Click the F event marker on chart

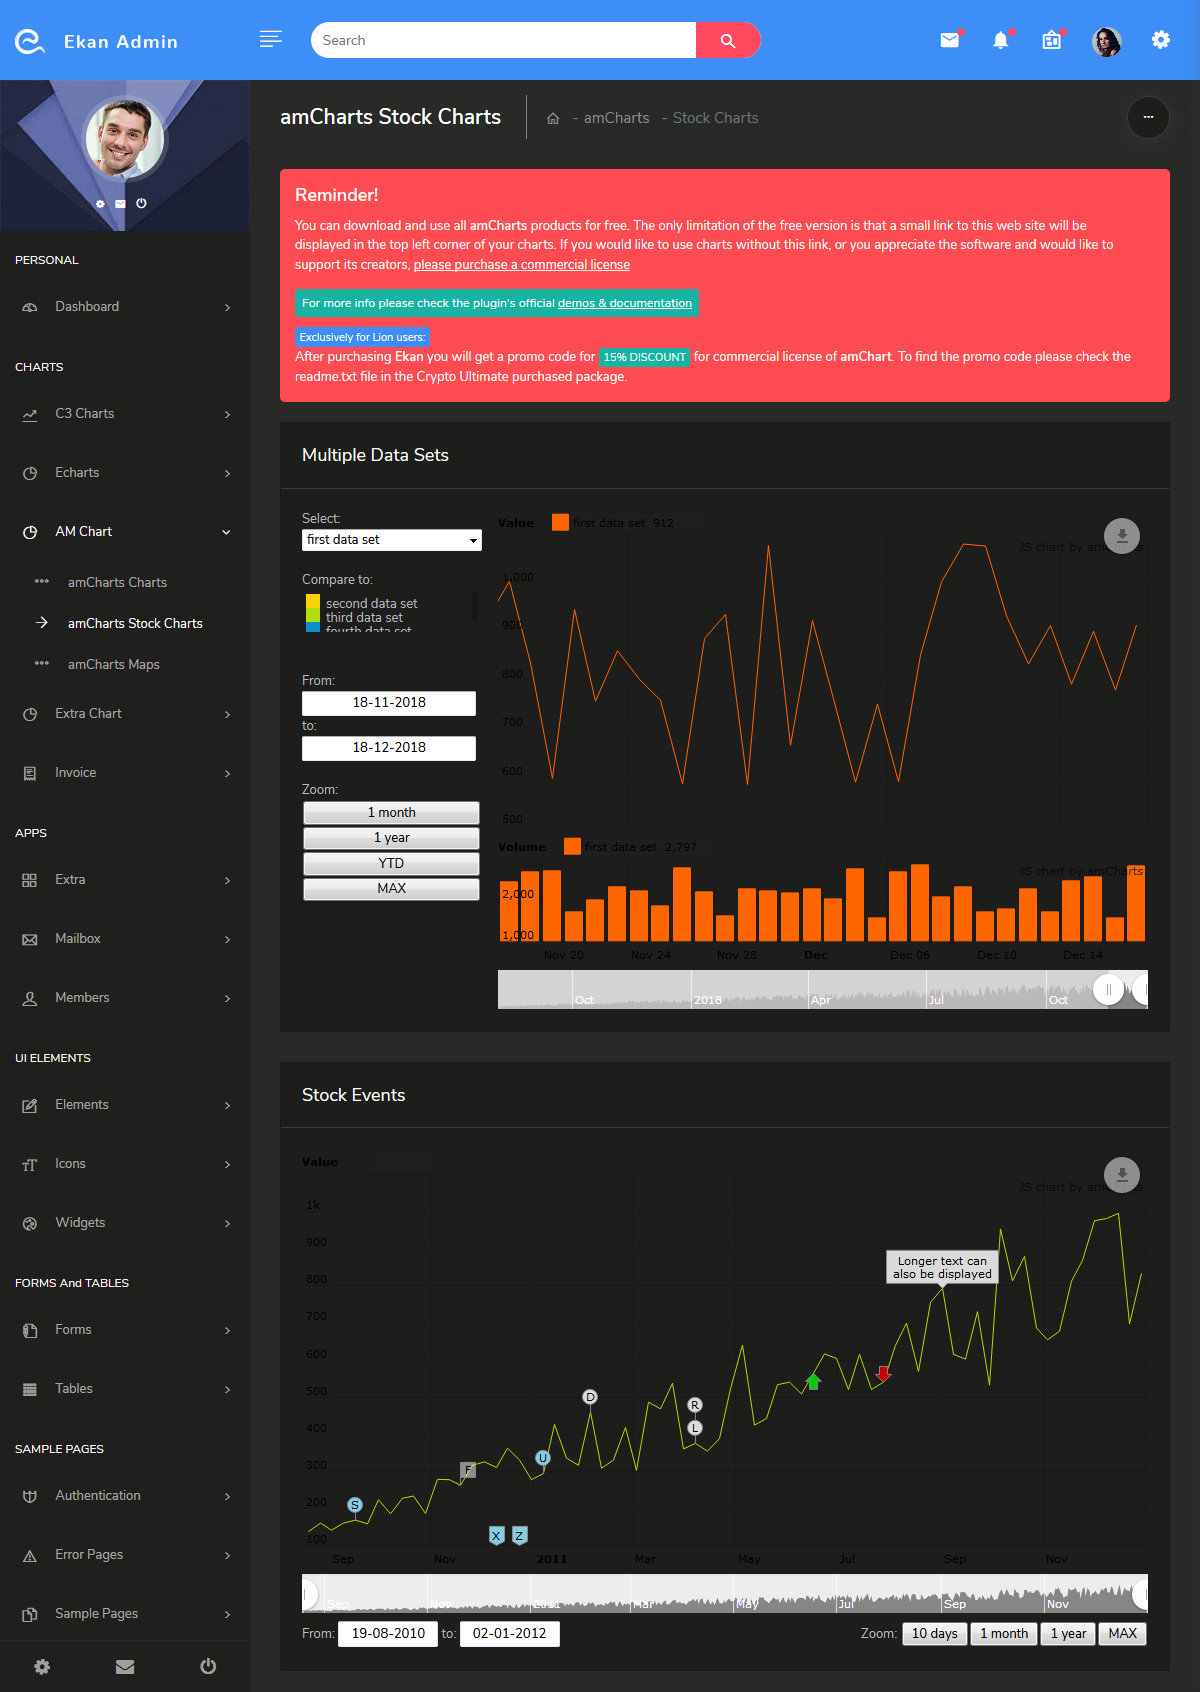[x=468, y=1470]
